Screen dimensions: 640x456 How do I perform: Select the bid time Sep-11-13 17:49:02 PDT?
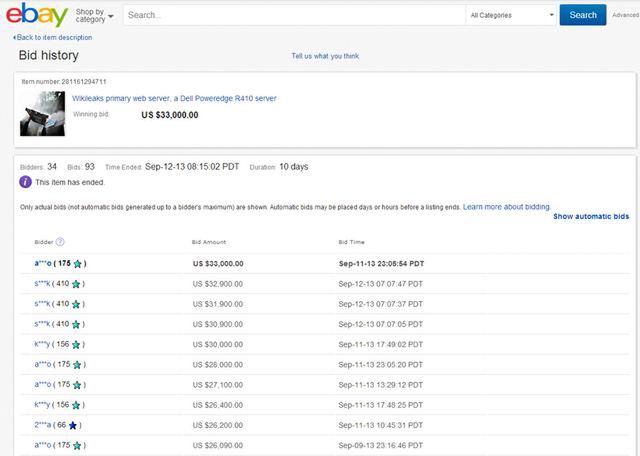point(380,345)
